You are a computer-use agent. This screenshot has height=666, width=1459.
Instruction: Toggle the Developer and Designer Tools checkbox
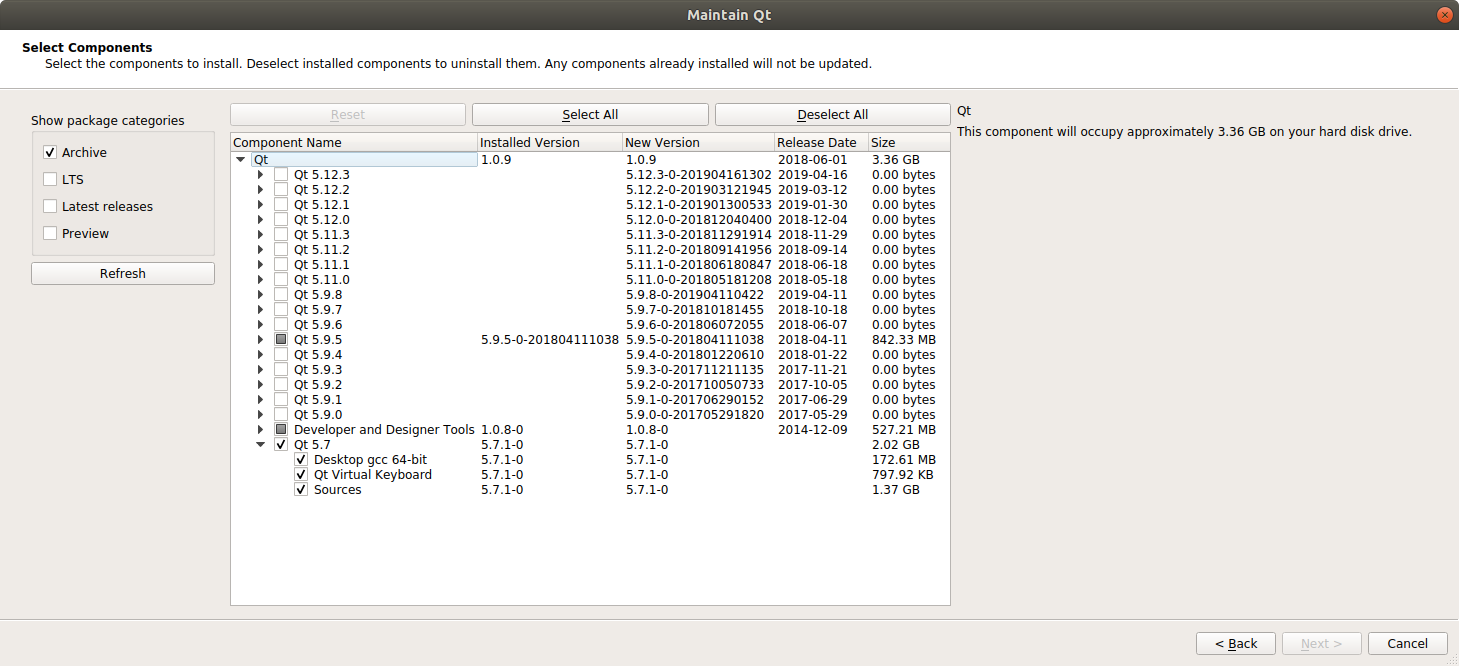tap(281, 430)
